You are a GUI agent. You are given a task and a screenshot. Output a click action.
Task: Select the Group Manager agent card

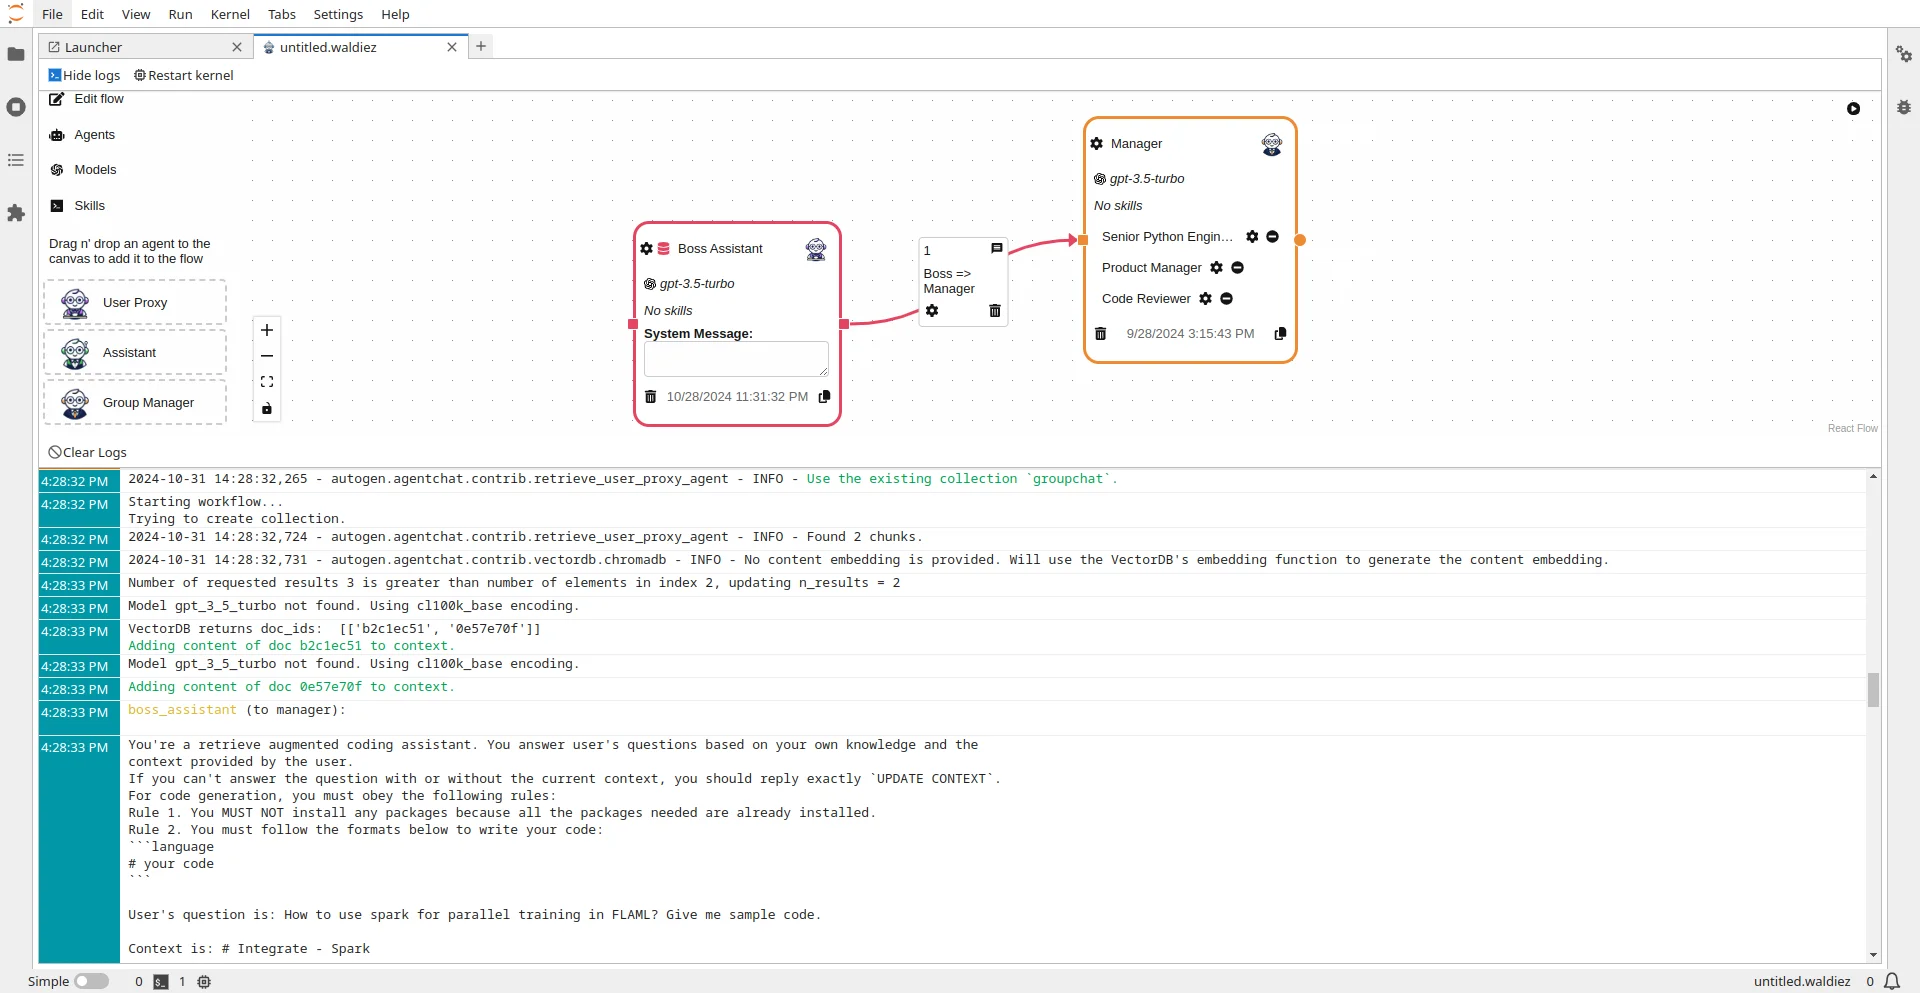pos(135,402)
